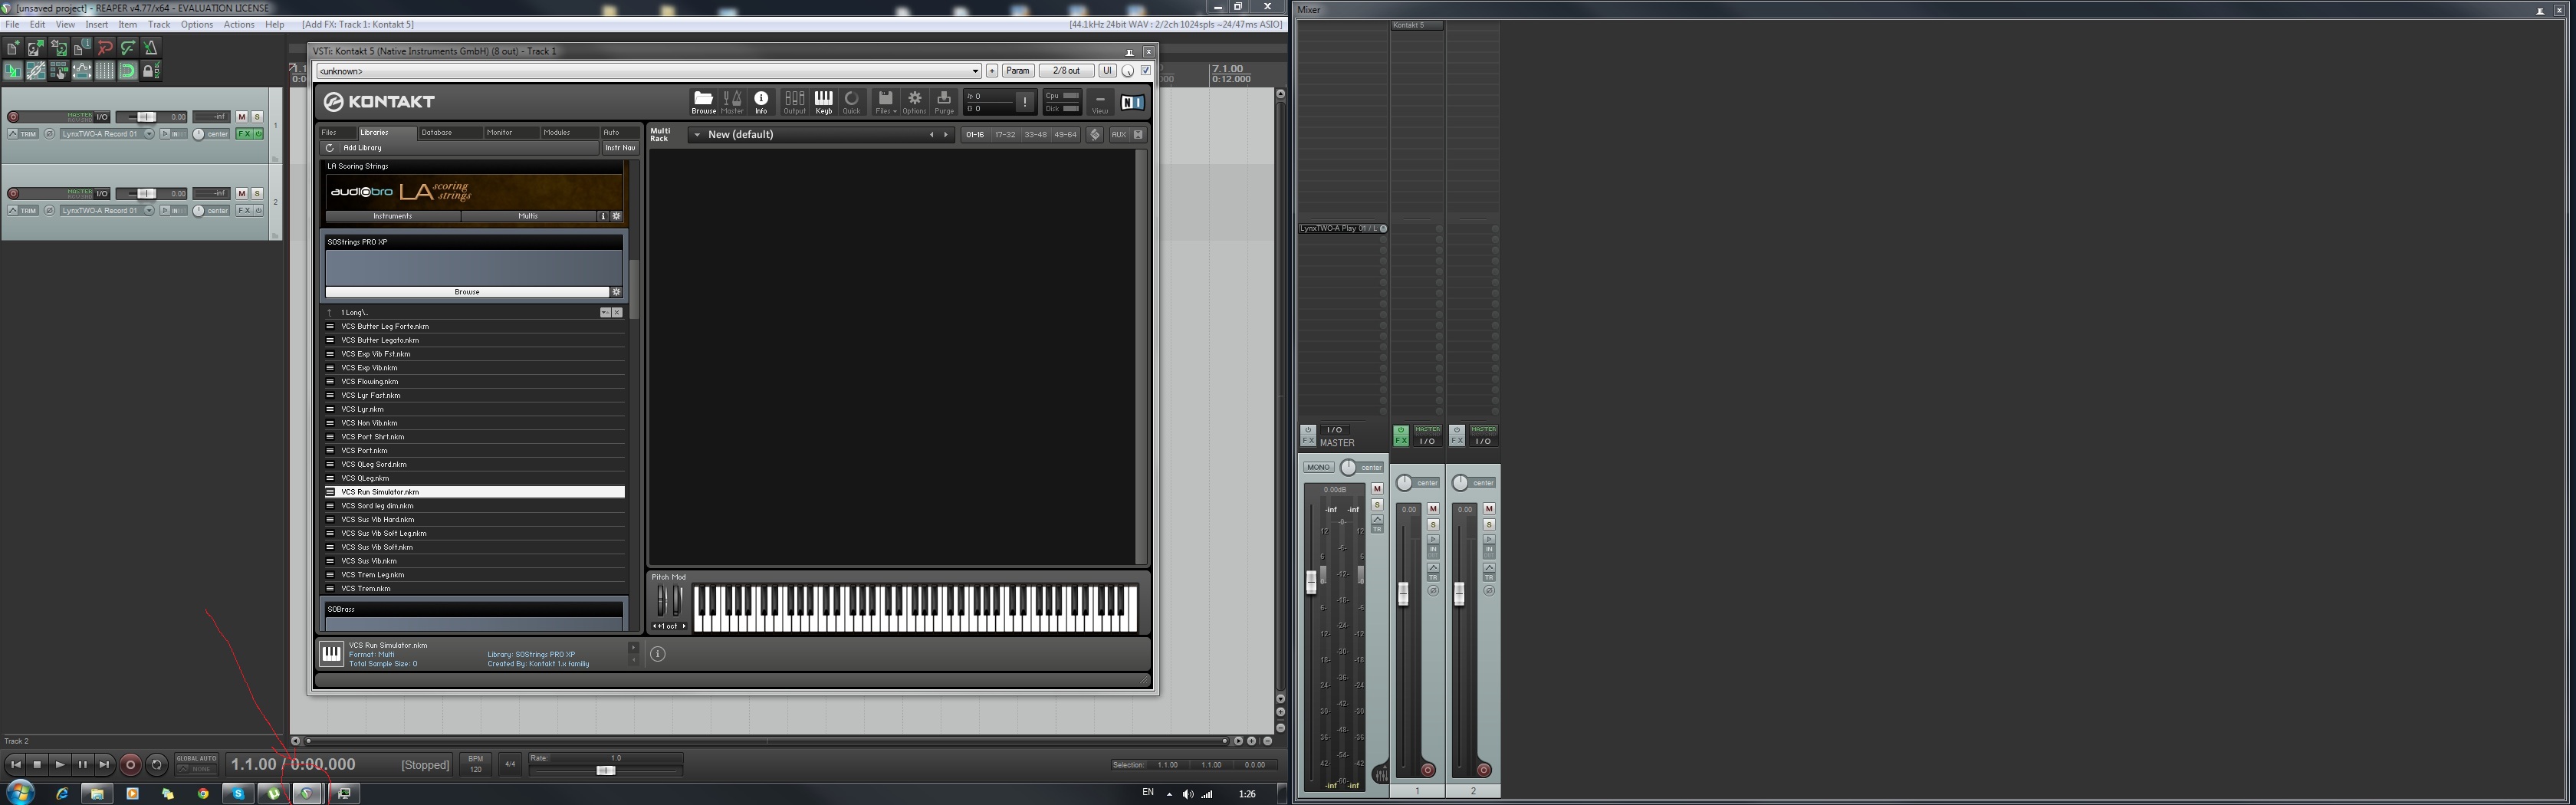Click the Param button in the FX window
This screenshot has height=805, width=2576.
1018,71
